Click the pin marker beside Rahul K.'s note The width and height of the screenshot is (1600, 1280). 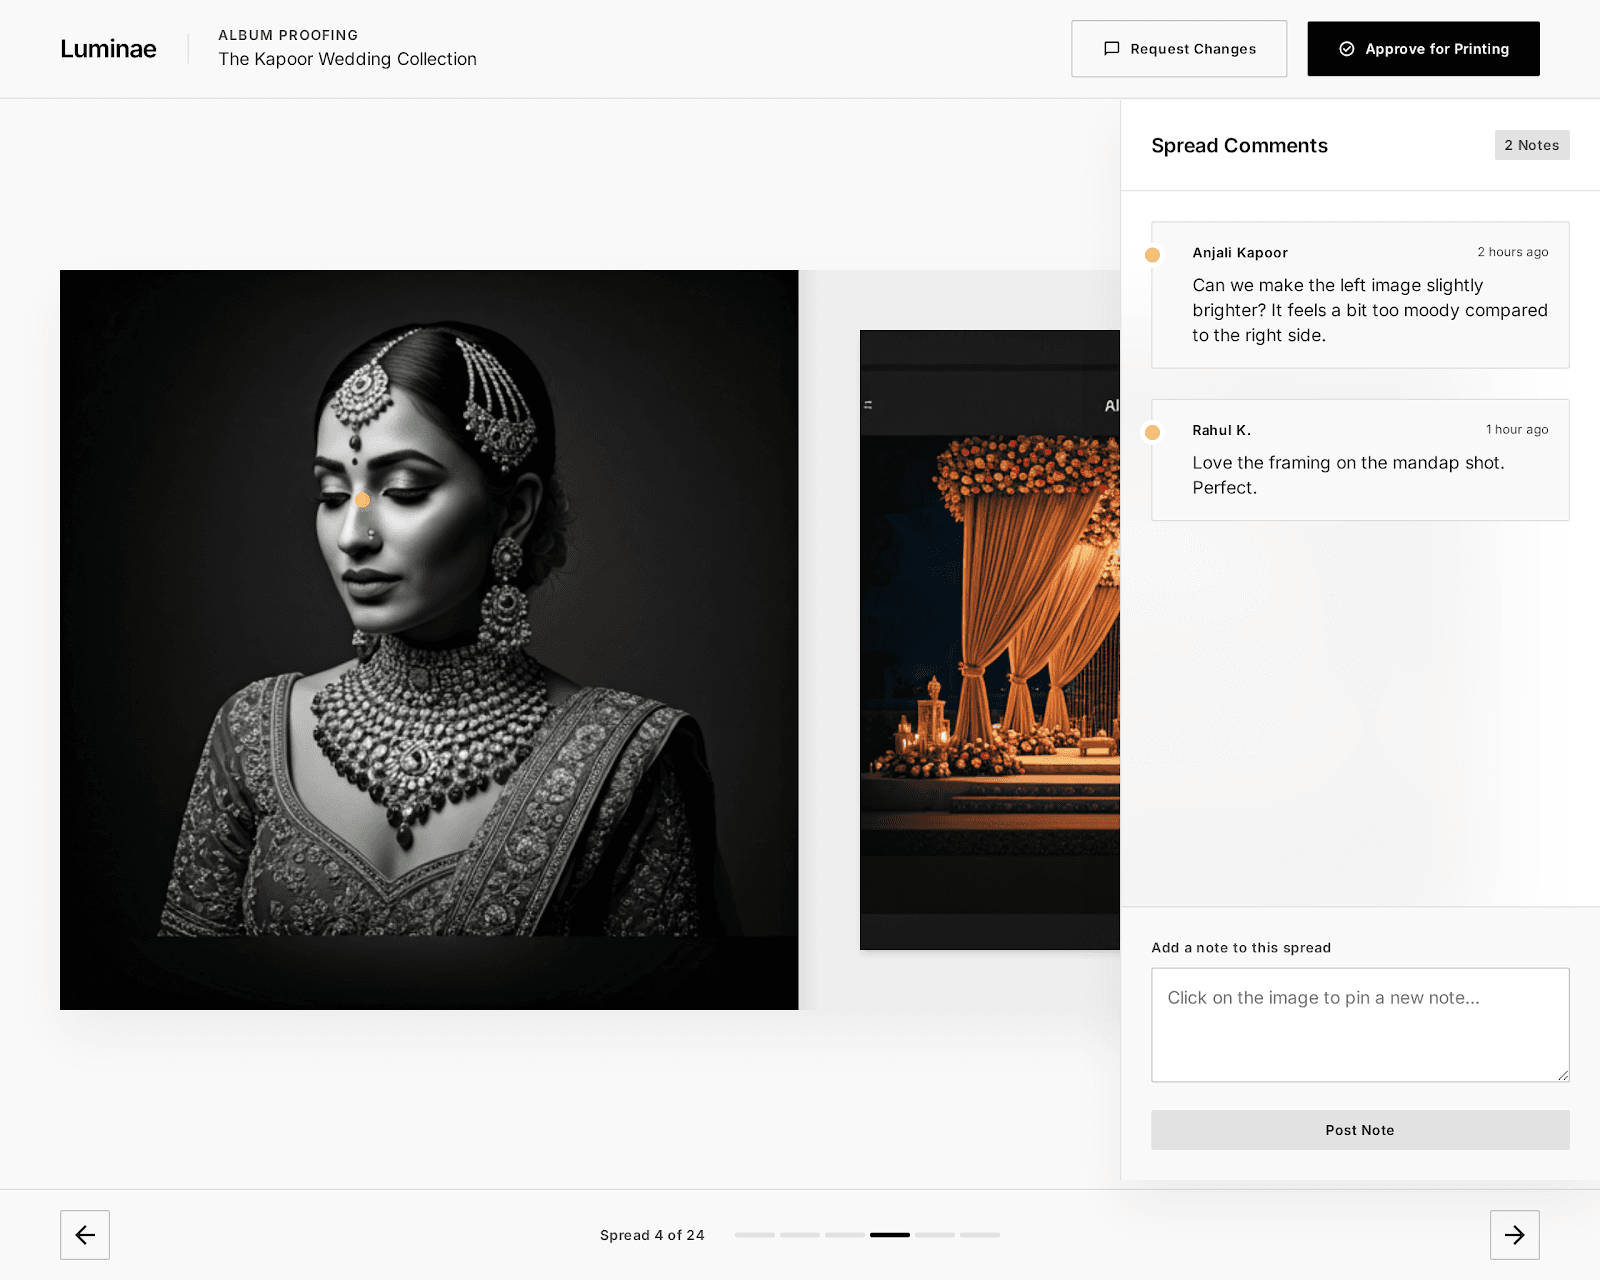click(x=1152, y=433)
